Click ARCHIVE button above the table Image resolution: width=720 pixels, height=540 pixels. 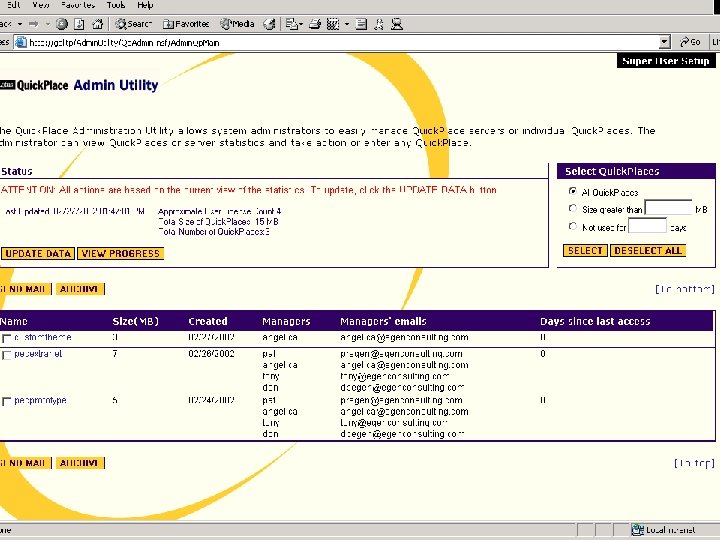(x=79, y=289)
